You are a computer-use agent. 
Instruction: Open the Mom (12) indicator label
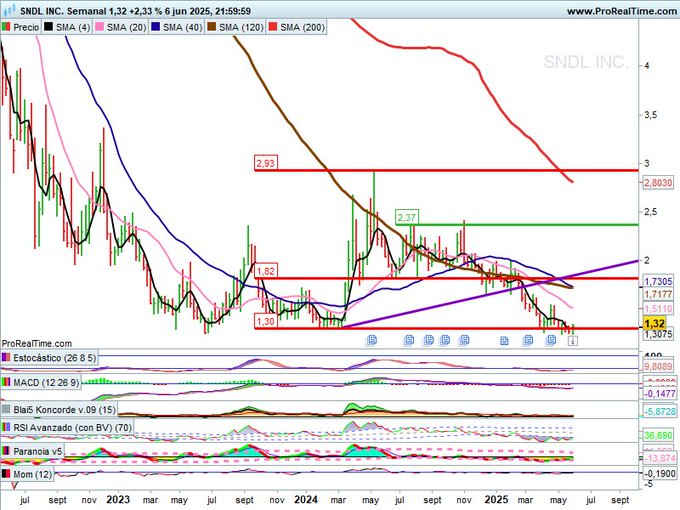pos(27,474)
